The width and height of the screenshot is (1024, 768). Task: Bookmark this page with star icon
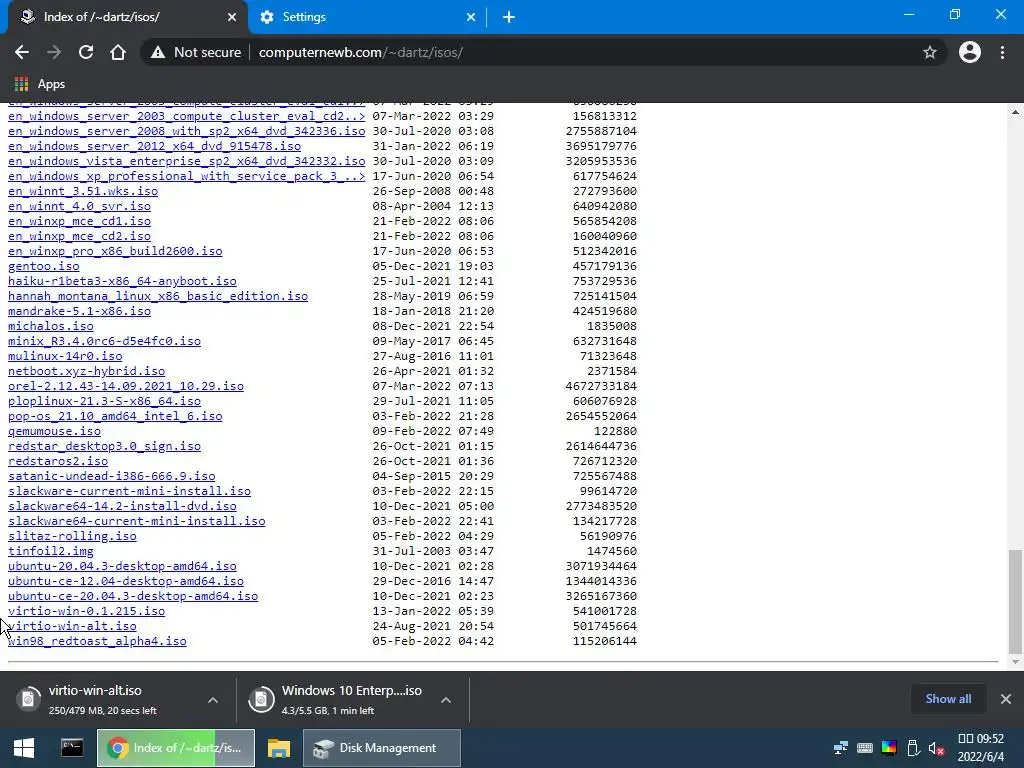click(930, 52)
